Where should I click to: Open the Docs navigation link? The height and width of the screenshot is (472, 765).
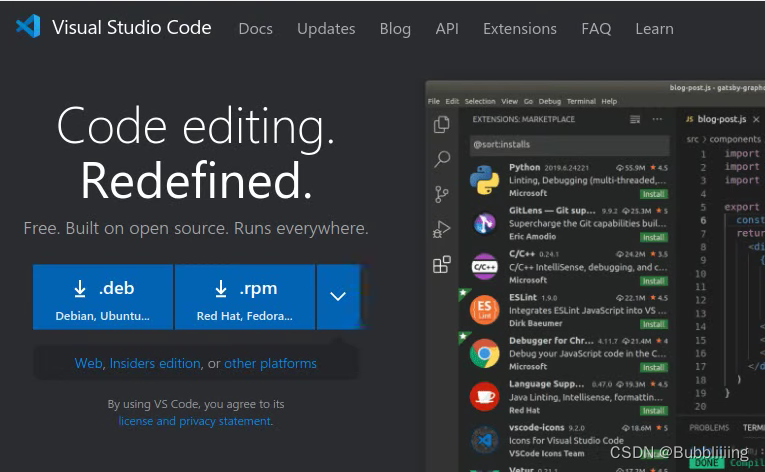(x=255, y=29)
